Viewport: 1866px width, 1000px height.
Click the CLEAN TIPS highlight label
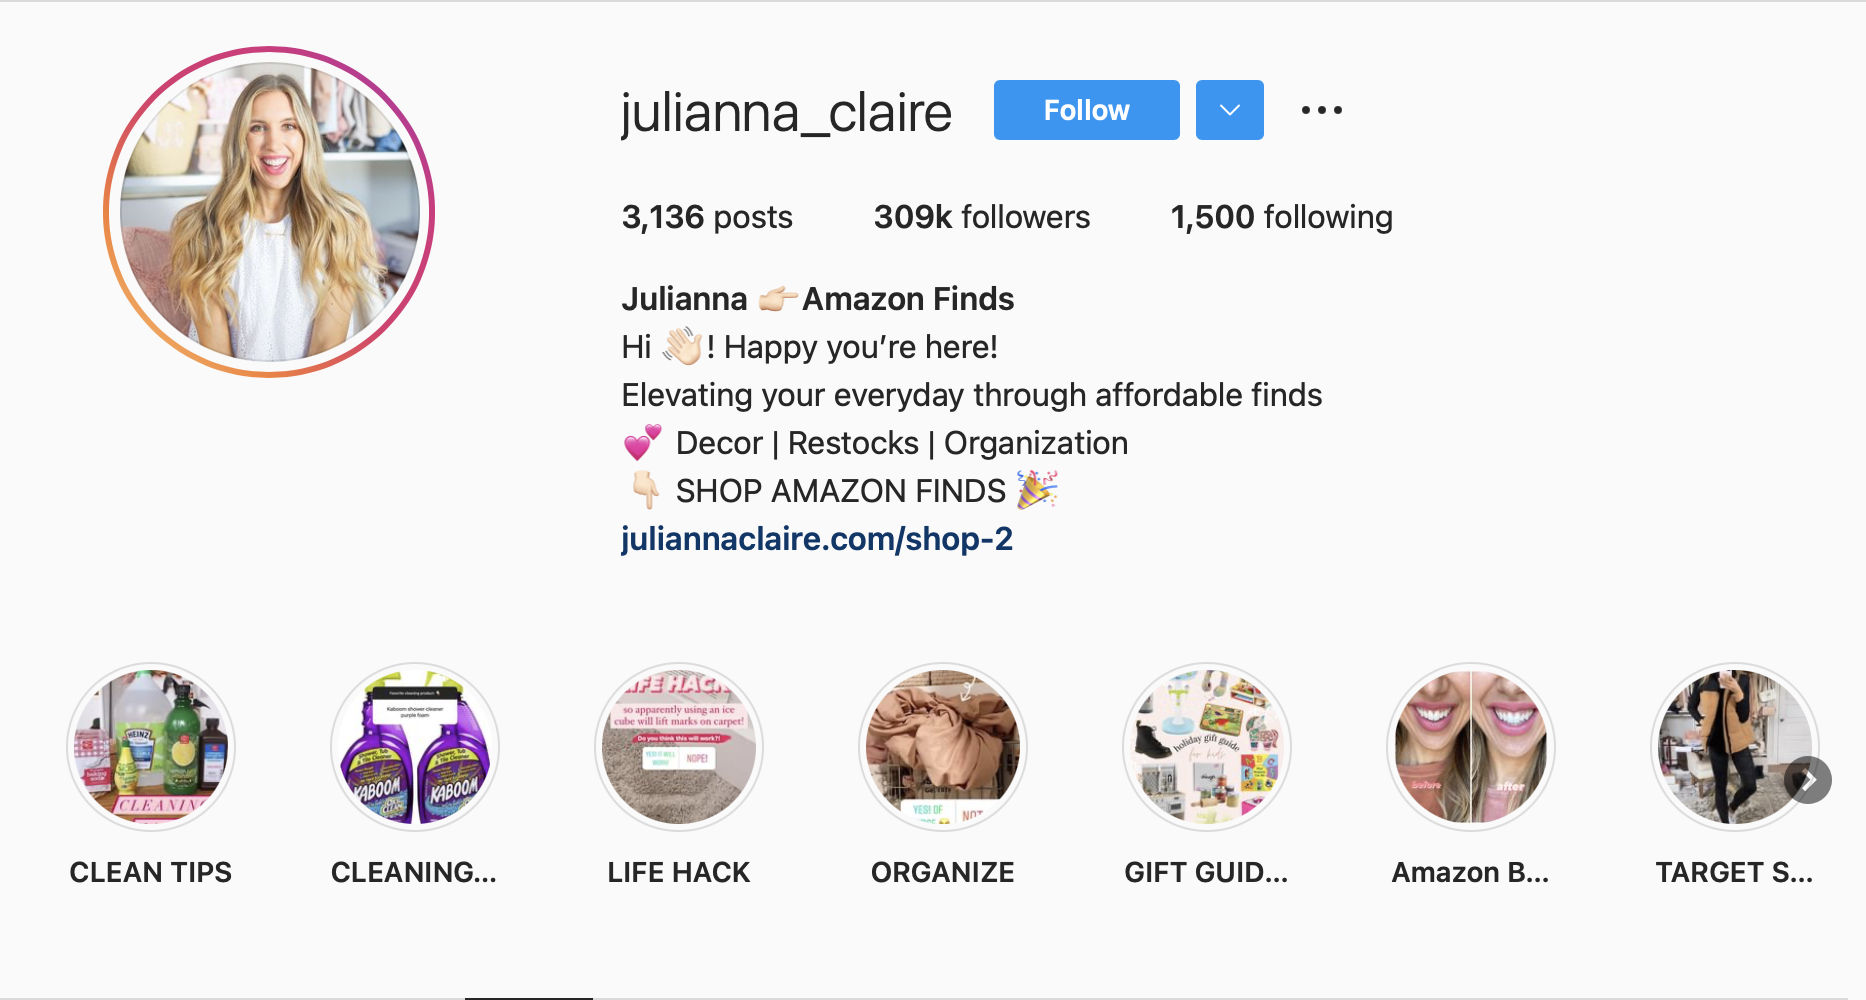pyautogui.click(x=151, y=872)
